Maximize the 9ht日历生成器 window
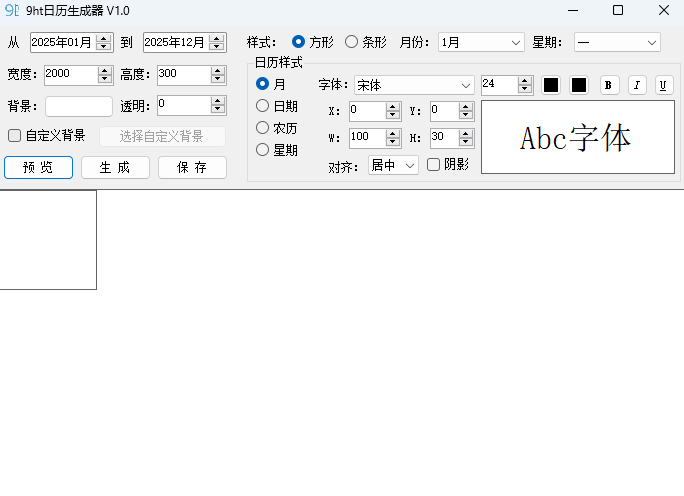Image resolution: width=684 pixels, height=496 pixels. pos(618,10)
